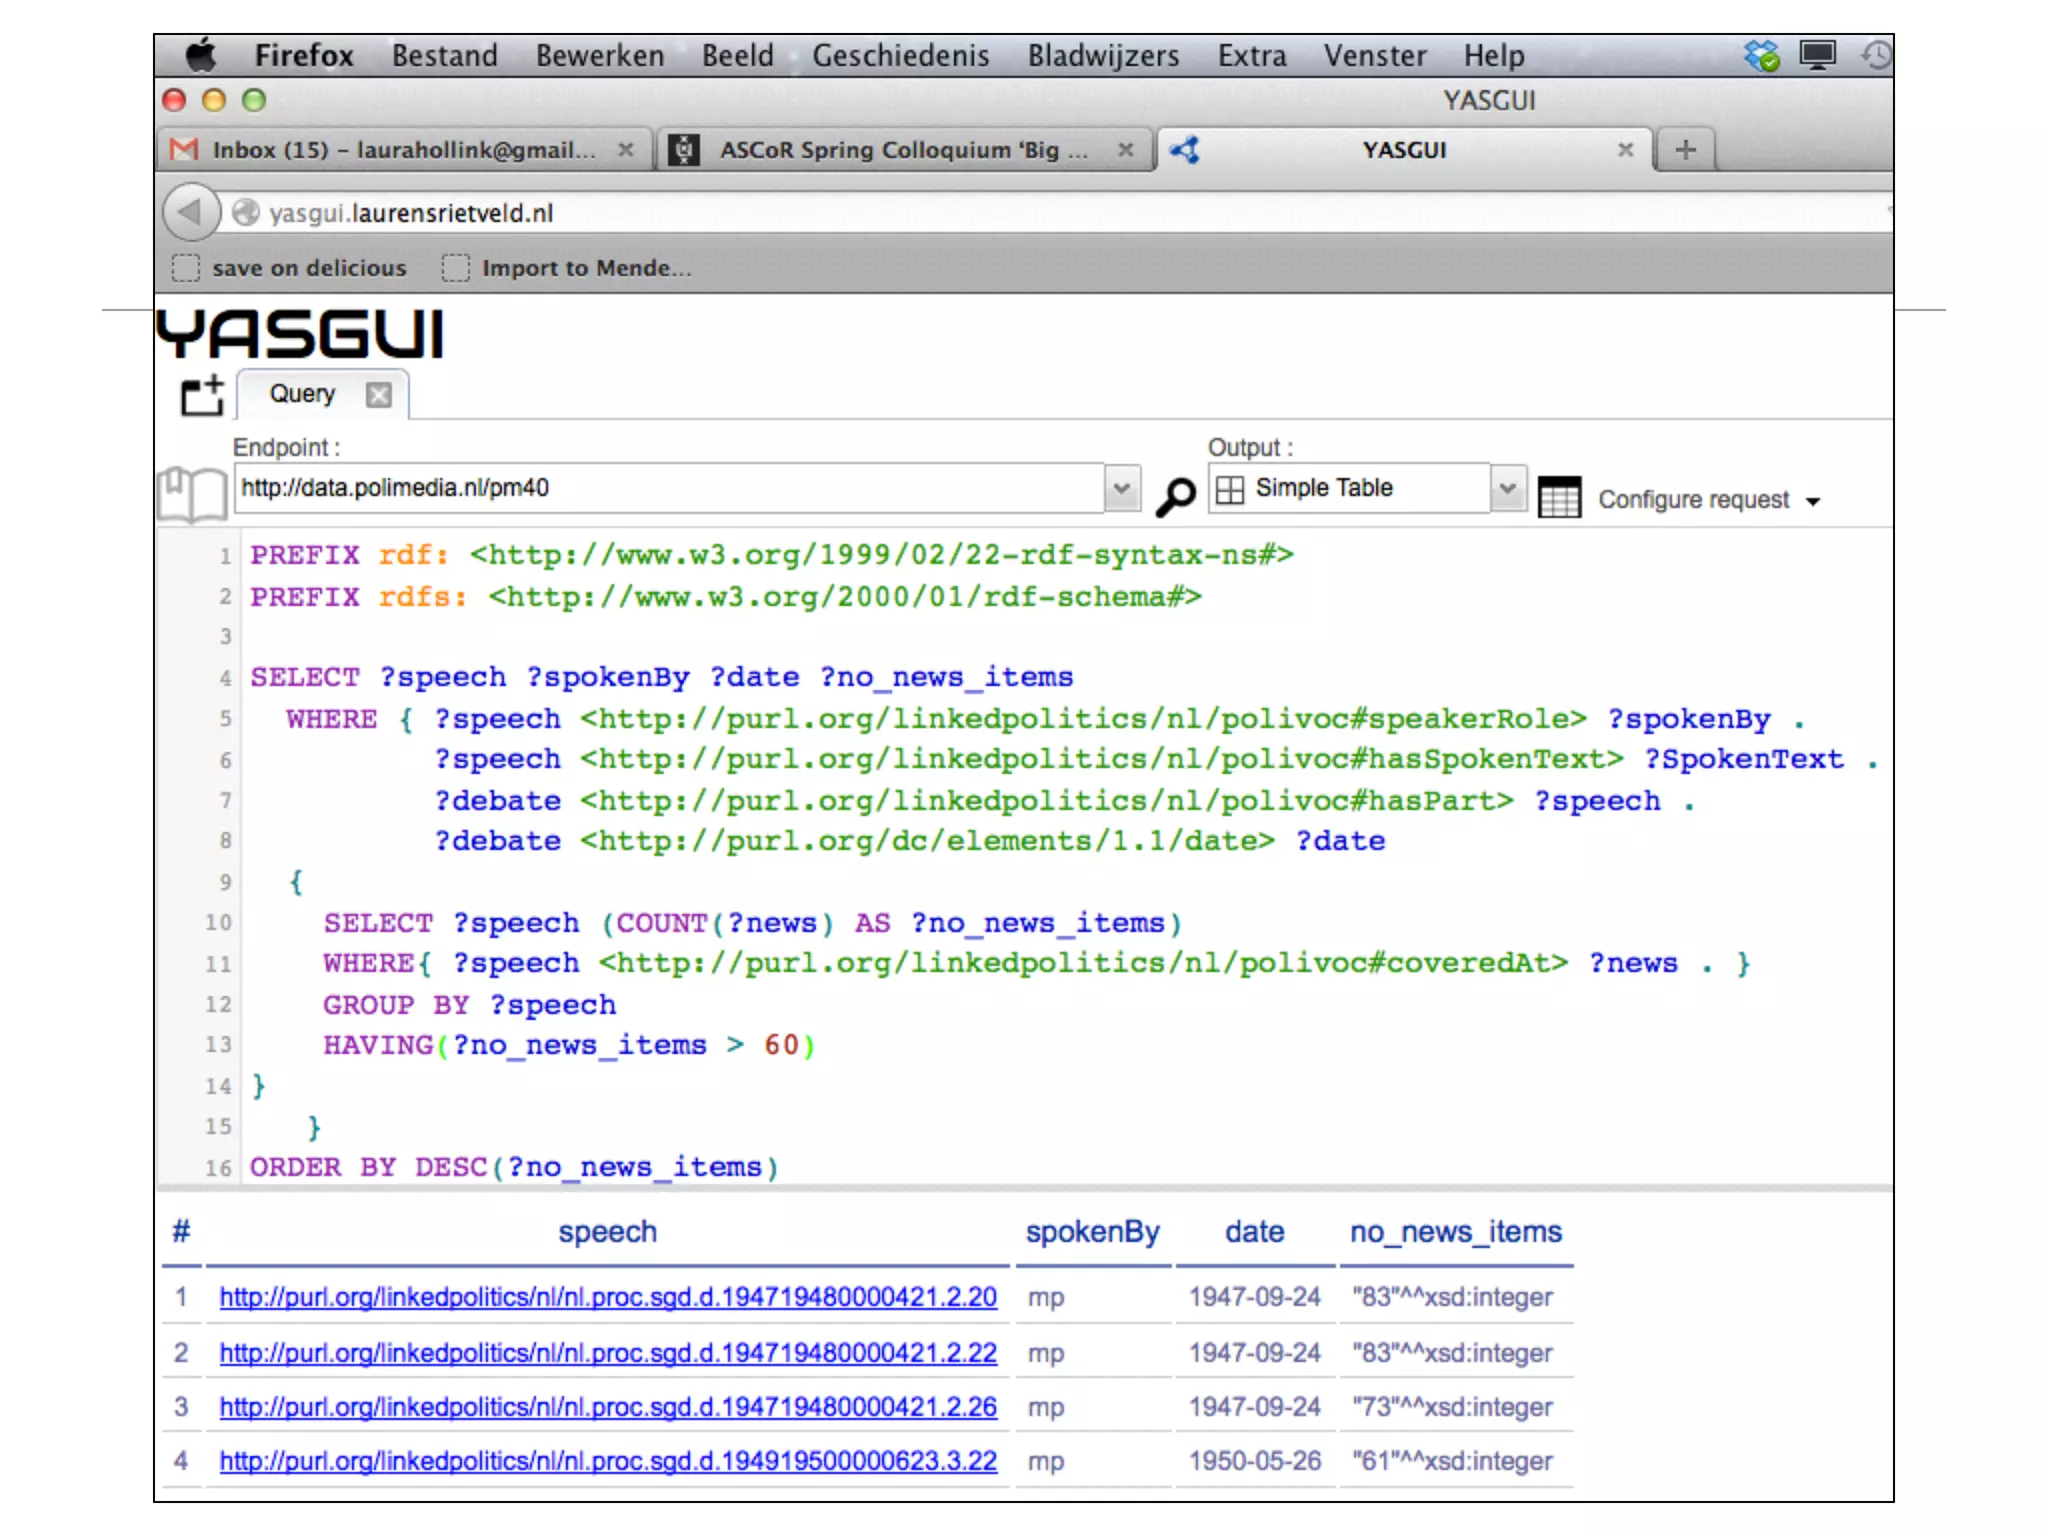Open the prefix book icon beside endpoint
Image resolution: width=2048 pixels, height=1536 pixels.
click(192, 493)
